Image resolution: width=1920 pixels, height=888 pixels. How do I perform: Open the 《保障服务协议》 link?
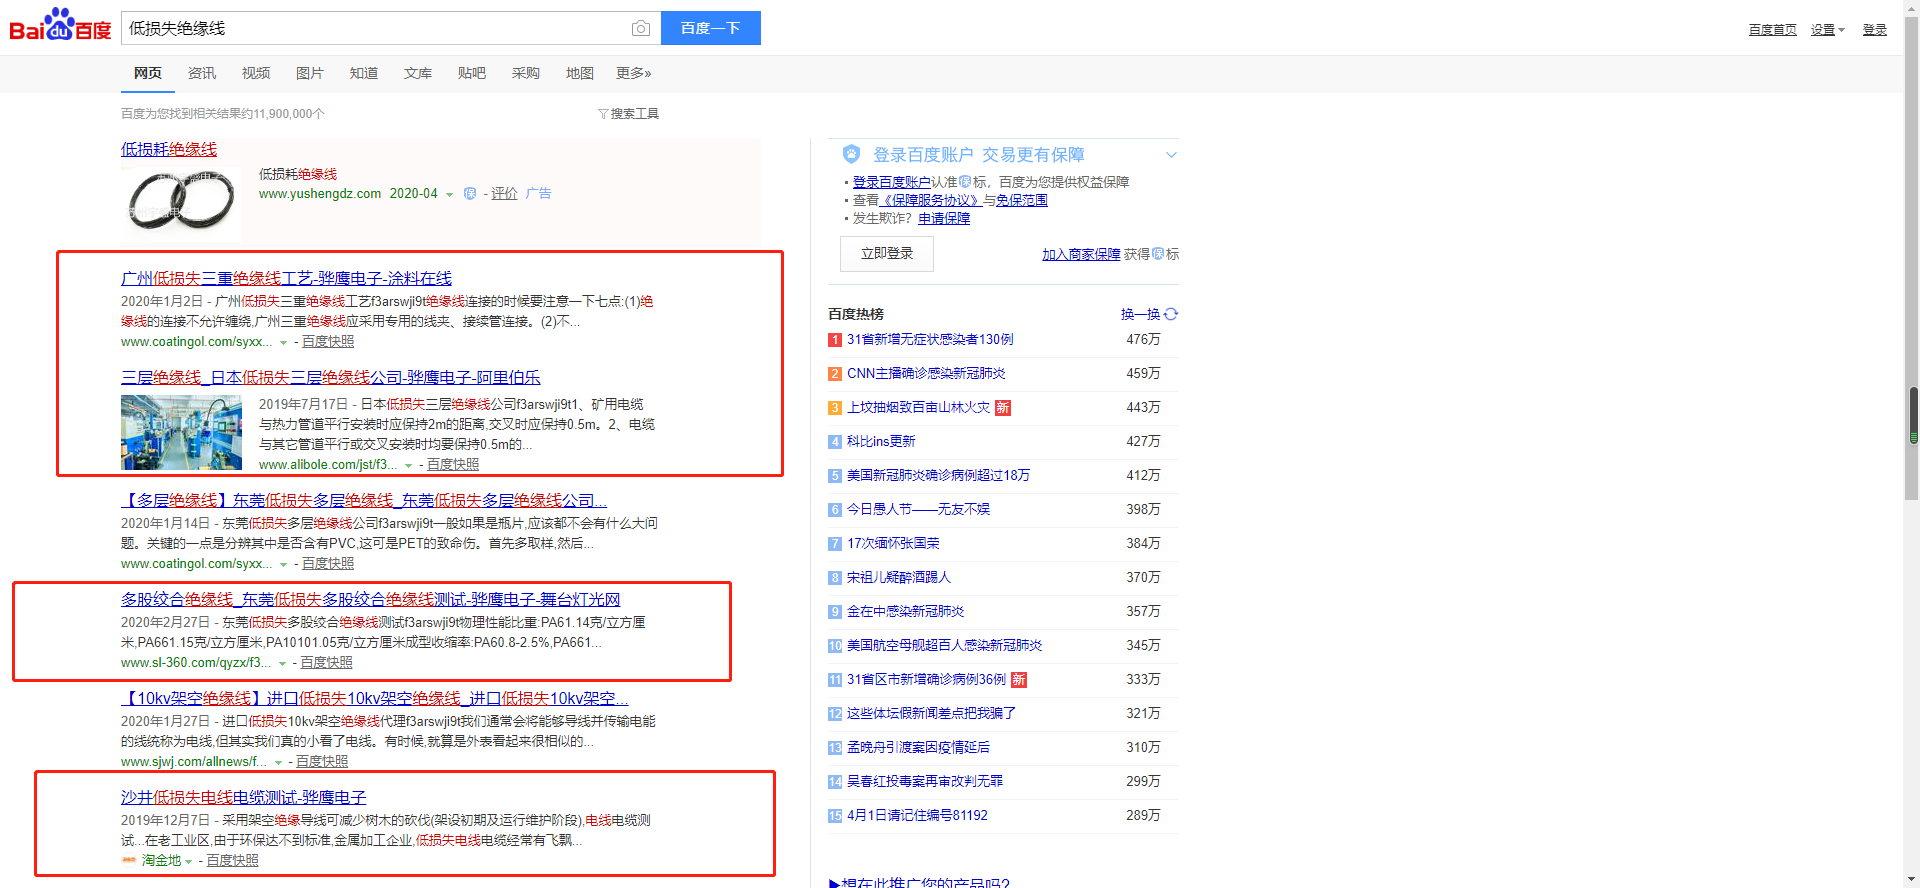click(931, 200)
